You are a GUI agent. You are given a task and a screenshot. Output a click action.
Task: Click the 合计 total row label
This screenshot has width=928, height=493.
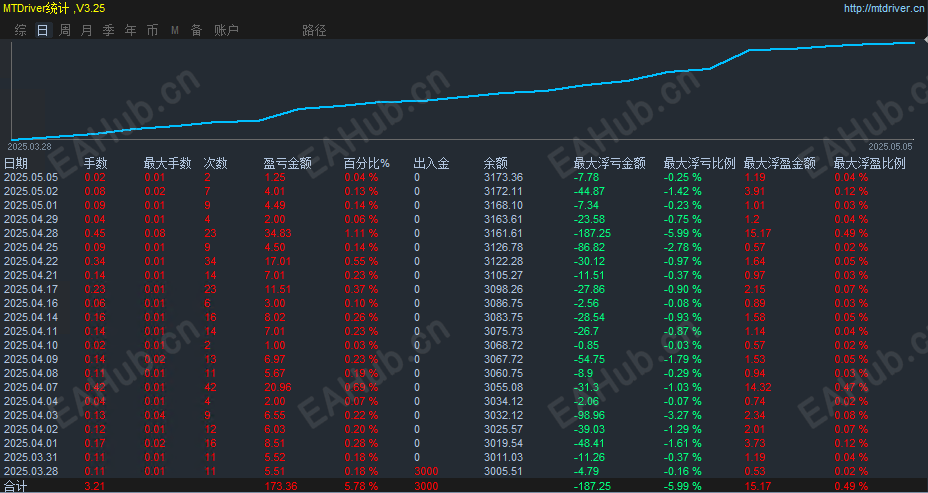16,486
